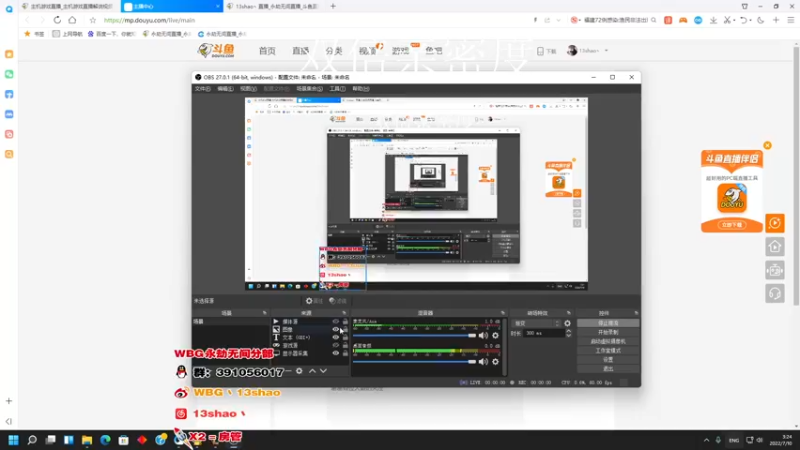
Task: Open the browser address bar history dropdown arrow
Action: (x=558, y=20)
